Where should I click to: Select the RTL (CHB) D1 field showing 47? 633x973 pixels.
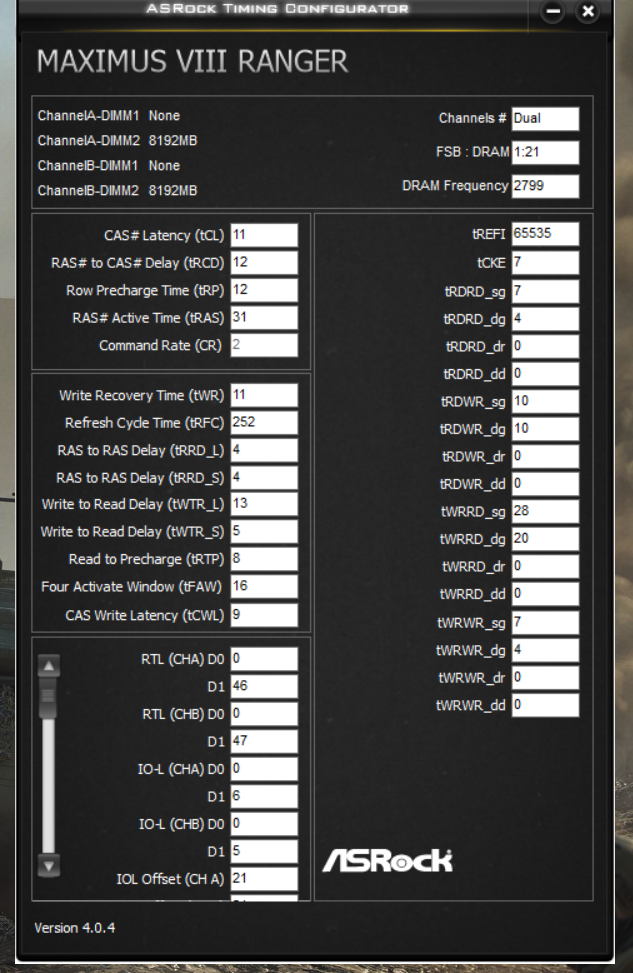(x=264, y=741)
